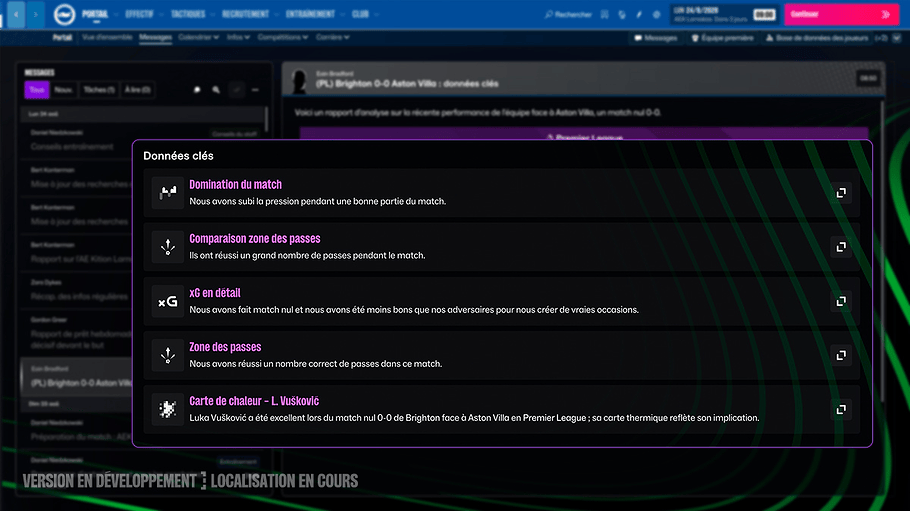910x511 pixels.
Task: Open Comparaison zone des passes title
Action: (x=255, y=239)
